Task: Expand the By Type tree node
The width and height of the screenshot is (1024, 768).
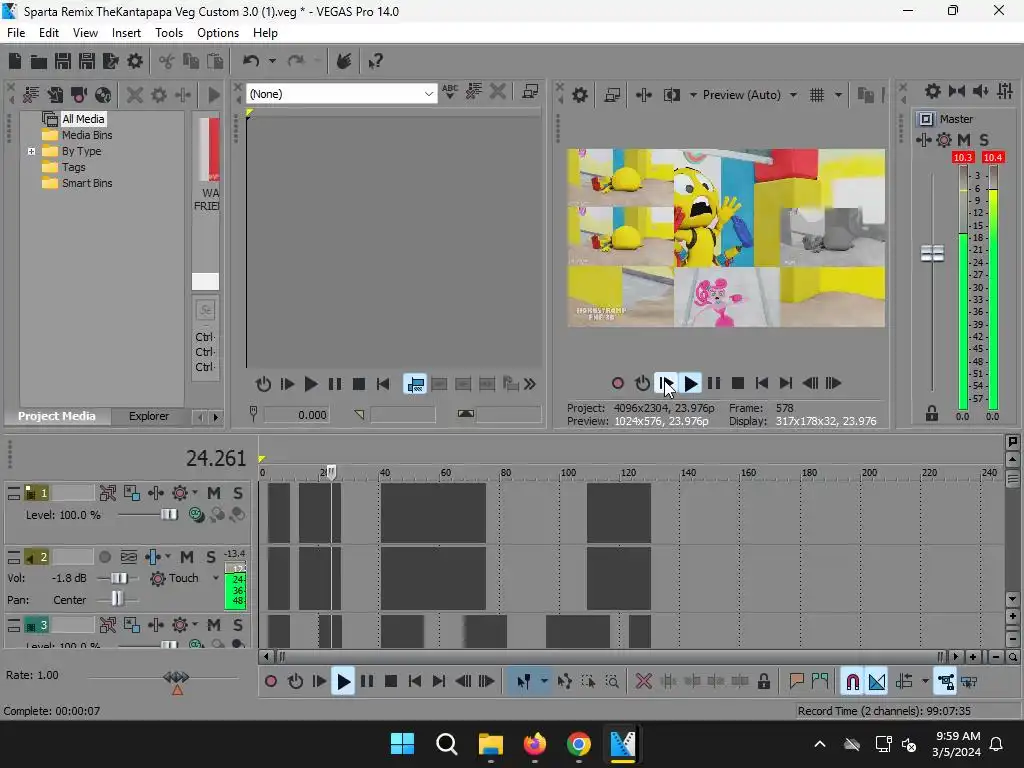Action: (x=31, y=152)
